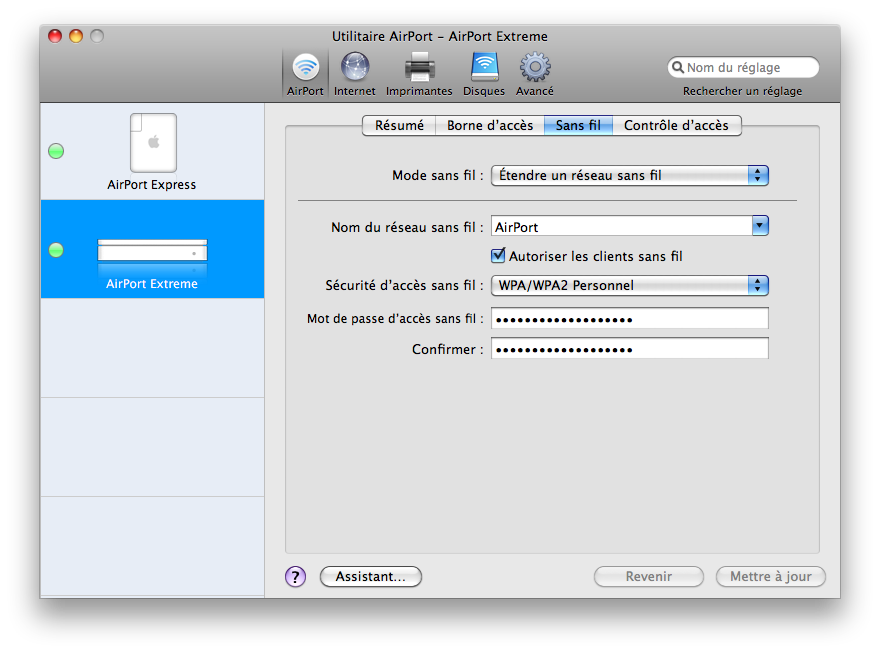
Task: Open the Internet settings globe icon
Action: pos(354,72)
